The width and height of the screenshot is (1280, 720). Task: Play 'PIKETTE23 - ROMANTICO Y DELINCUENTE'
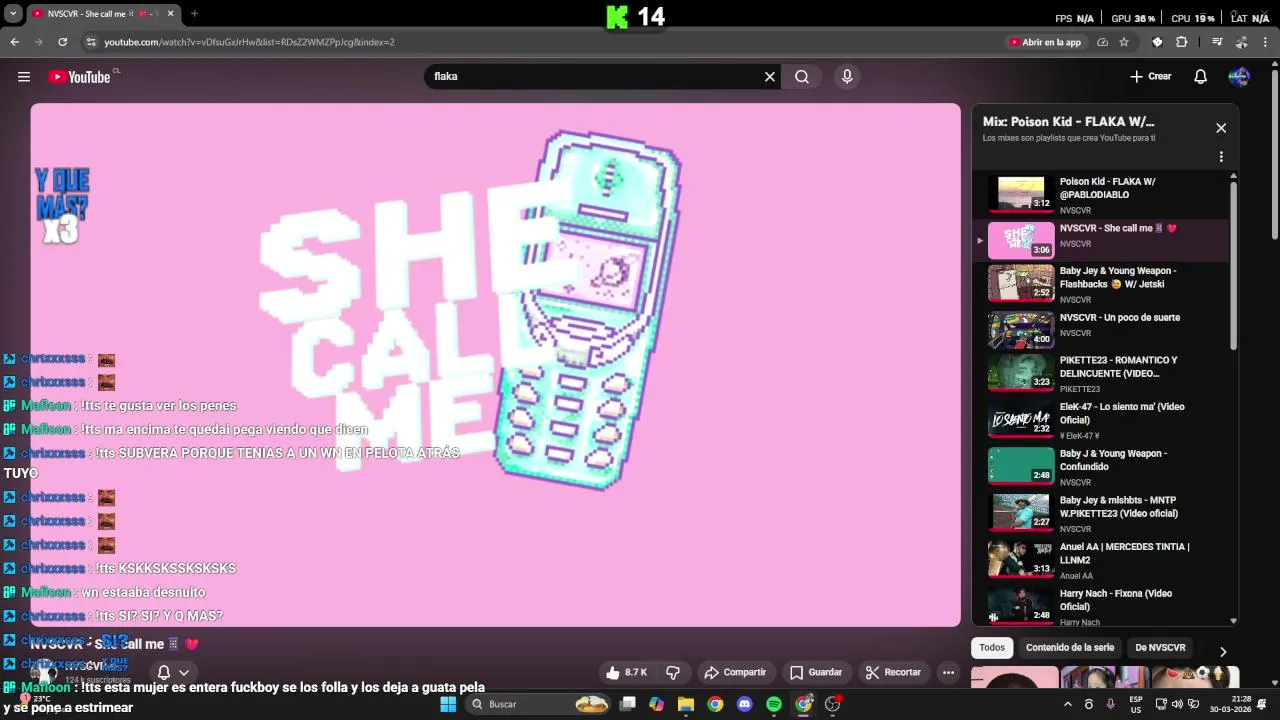1100,374
